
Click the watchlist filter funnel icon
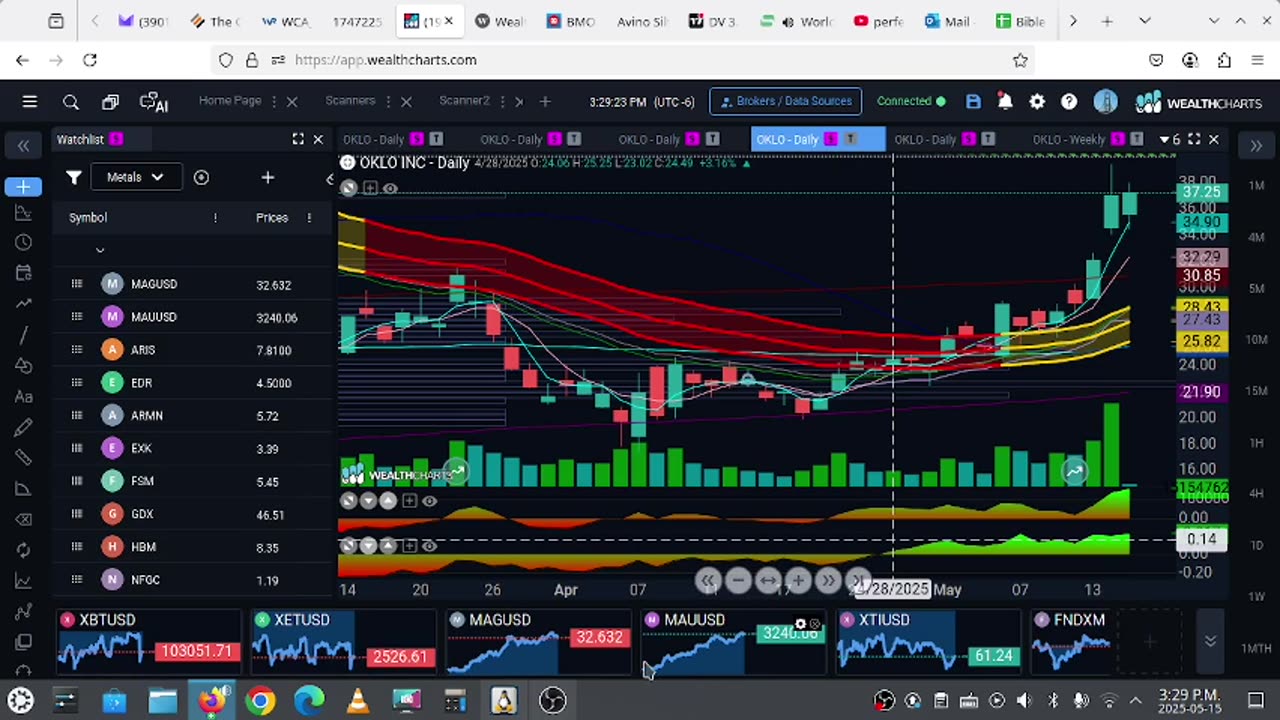[x=74, y=177]
